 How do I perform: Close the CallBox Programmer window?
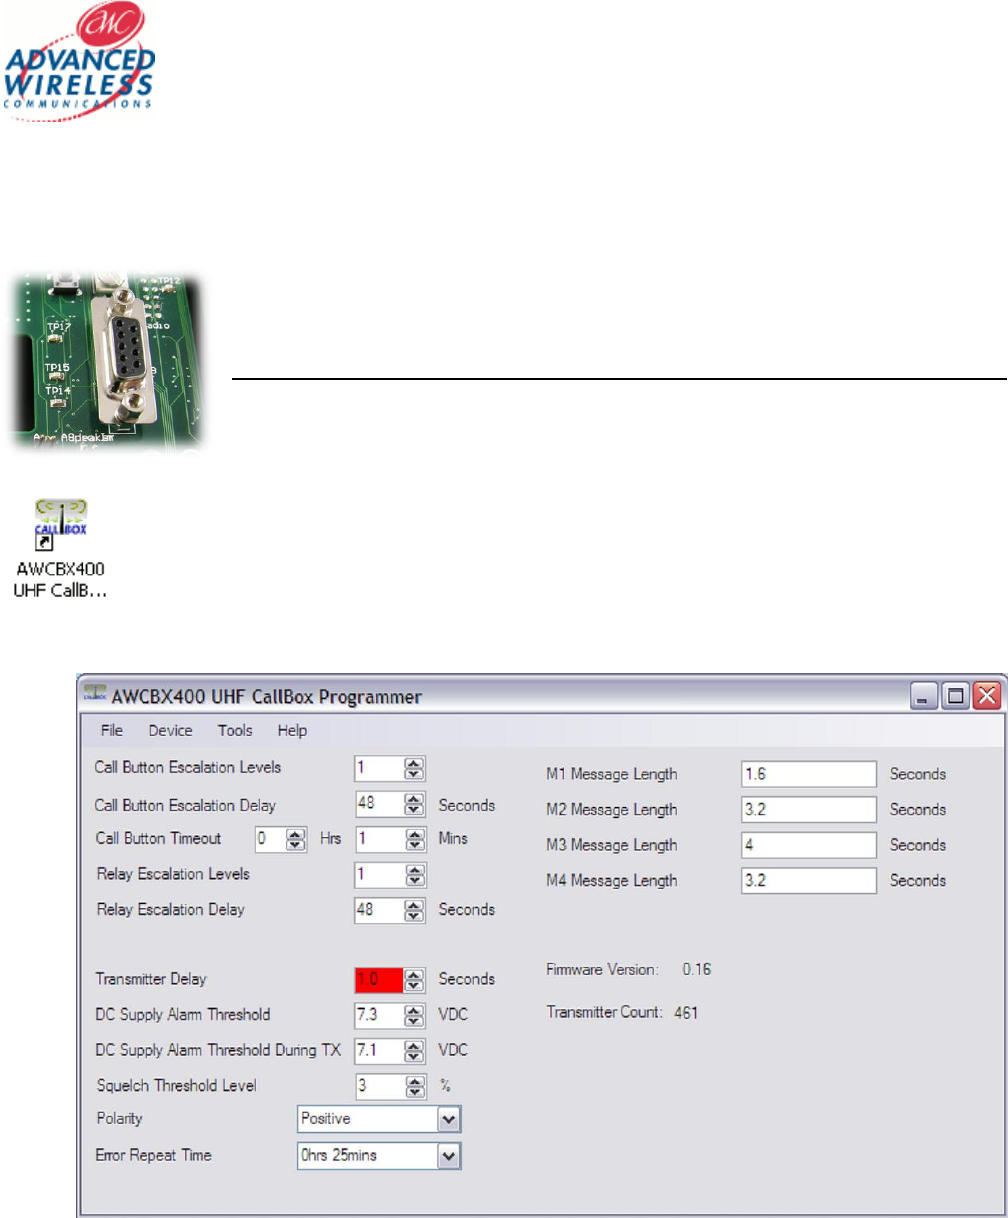[x=986, y=696]
